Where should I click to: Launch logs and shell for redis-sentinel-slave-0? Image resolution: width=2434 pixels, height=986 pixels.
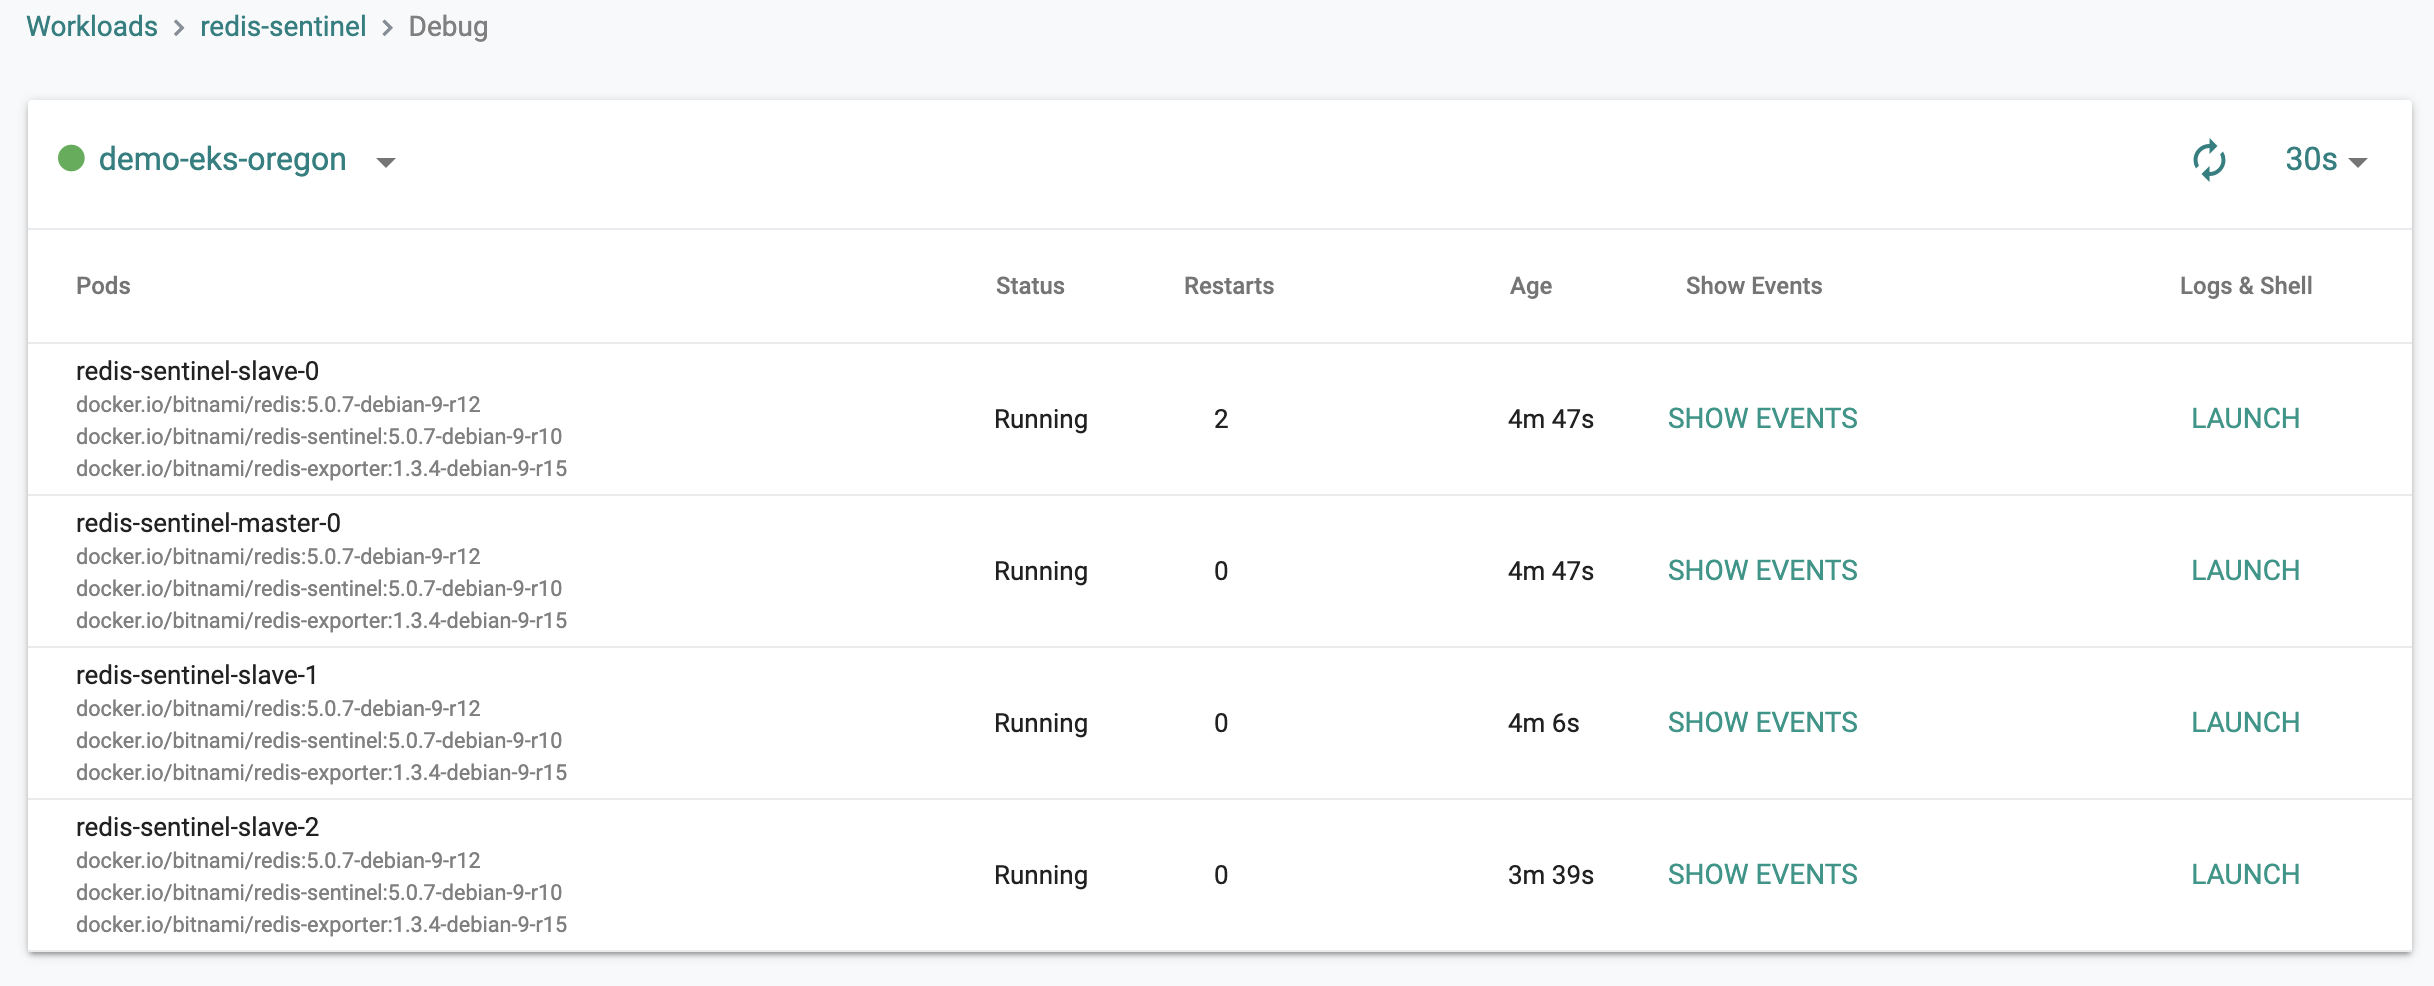[x=2245, y=419]
